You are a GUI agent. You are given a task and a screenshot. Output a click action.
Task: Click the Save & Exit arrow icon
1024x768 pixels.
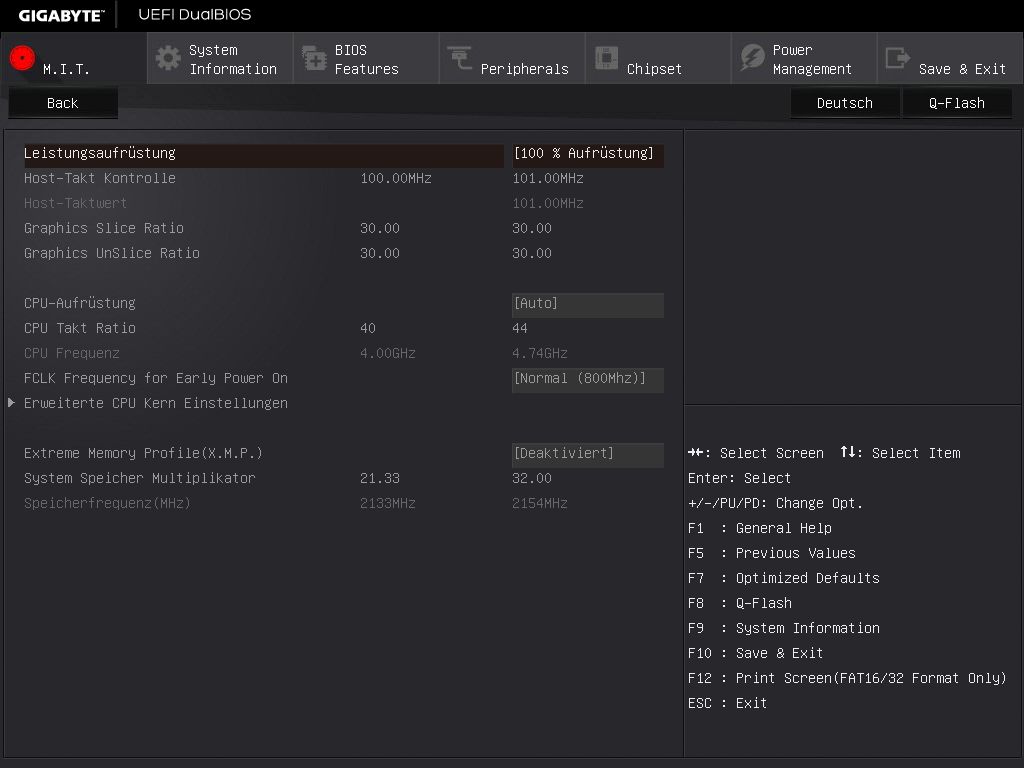897,58
